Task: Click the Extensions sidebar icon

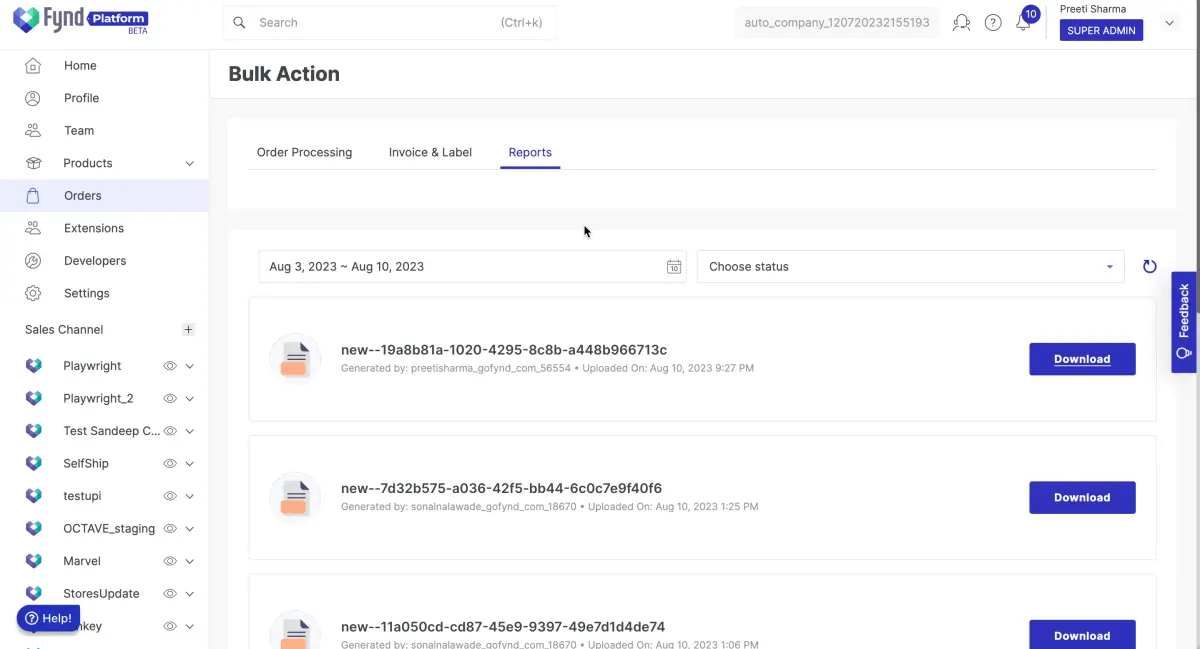Action: coord(33,228)
